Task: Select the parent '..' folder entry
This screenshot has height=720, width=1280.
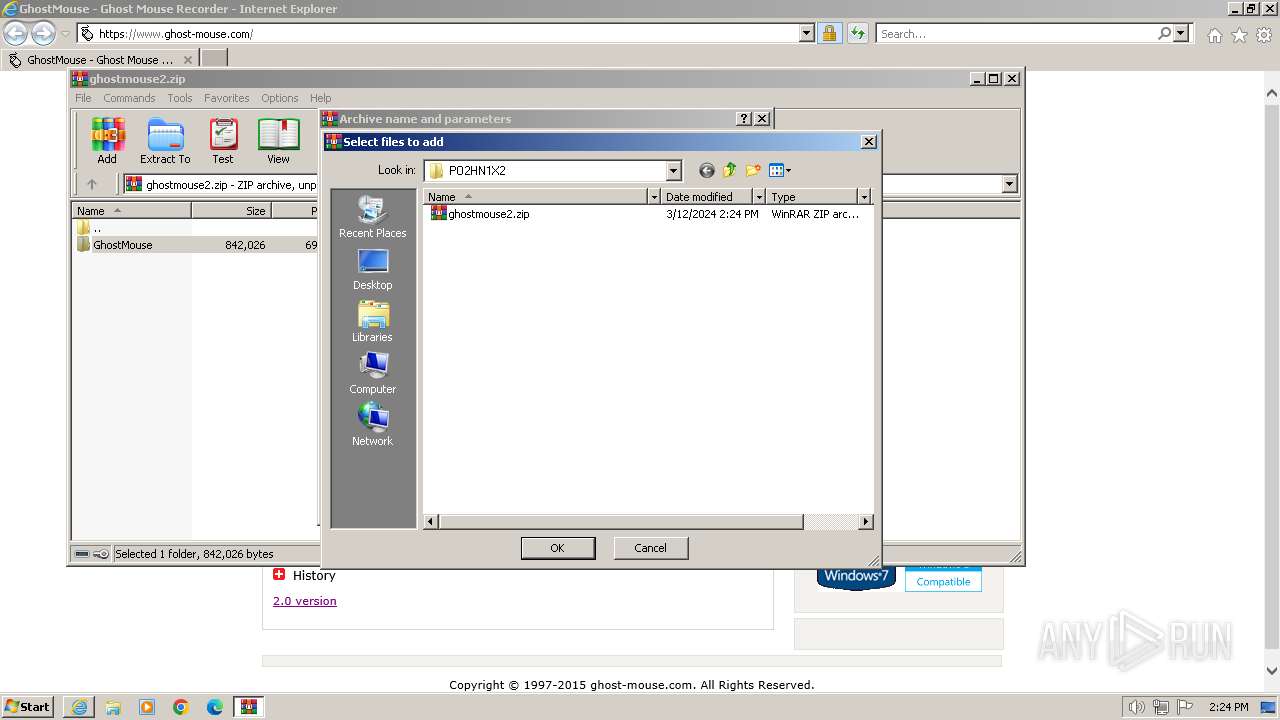Action: tap(96, 228)
